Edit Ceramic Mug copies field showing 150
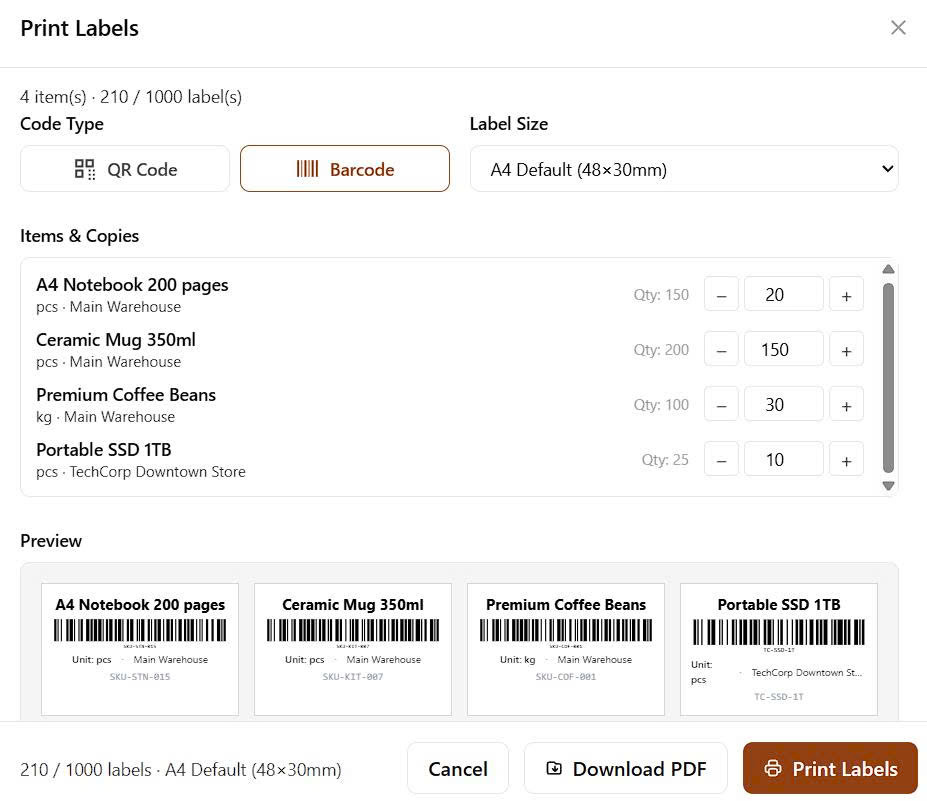The image size is (927, 801). tap(783, 349)
